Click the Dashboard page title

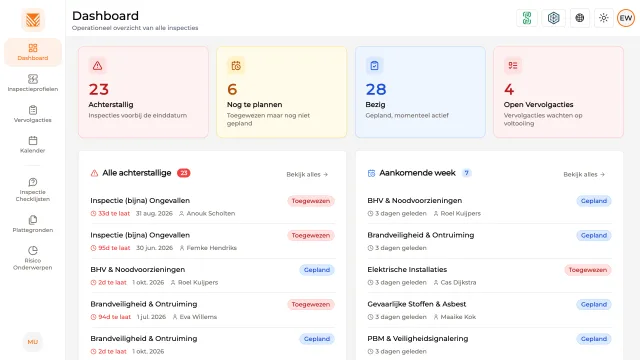(105, 16)
